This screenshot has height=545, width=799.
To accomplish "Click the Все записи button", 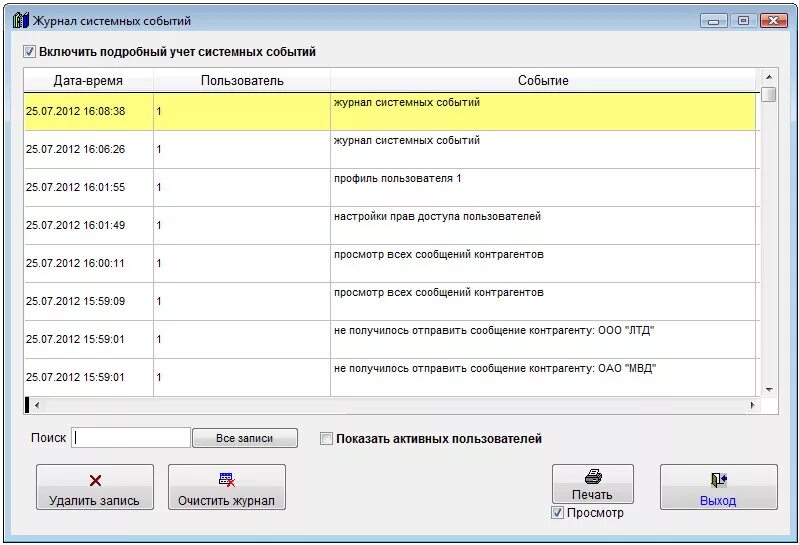I will pos(245,438).
